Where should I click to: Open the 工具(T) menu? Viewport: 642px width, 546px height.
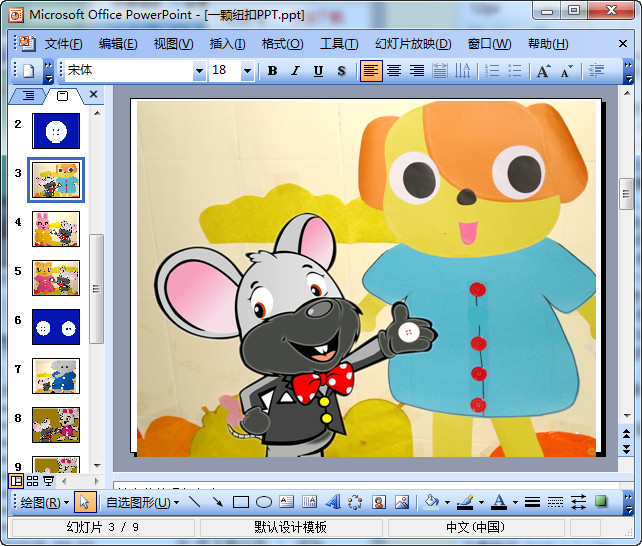[x=339, y=43]
